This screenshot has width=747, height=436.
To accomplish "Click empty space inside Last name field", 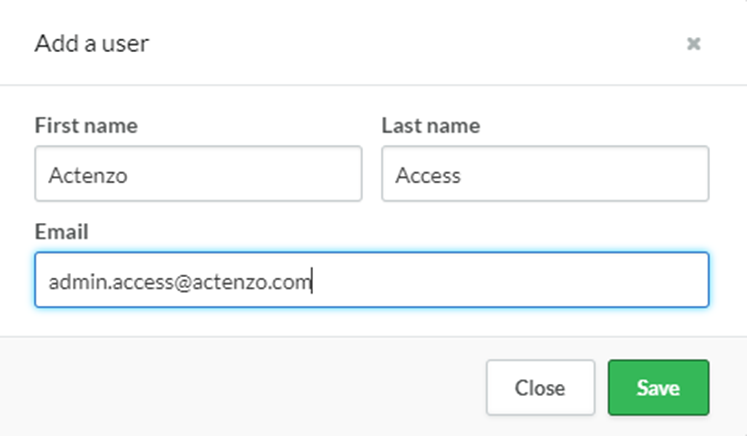I will [x=584, y=173].
